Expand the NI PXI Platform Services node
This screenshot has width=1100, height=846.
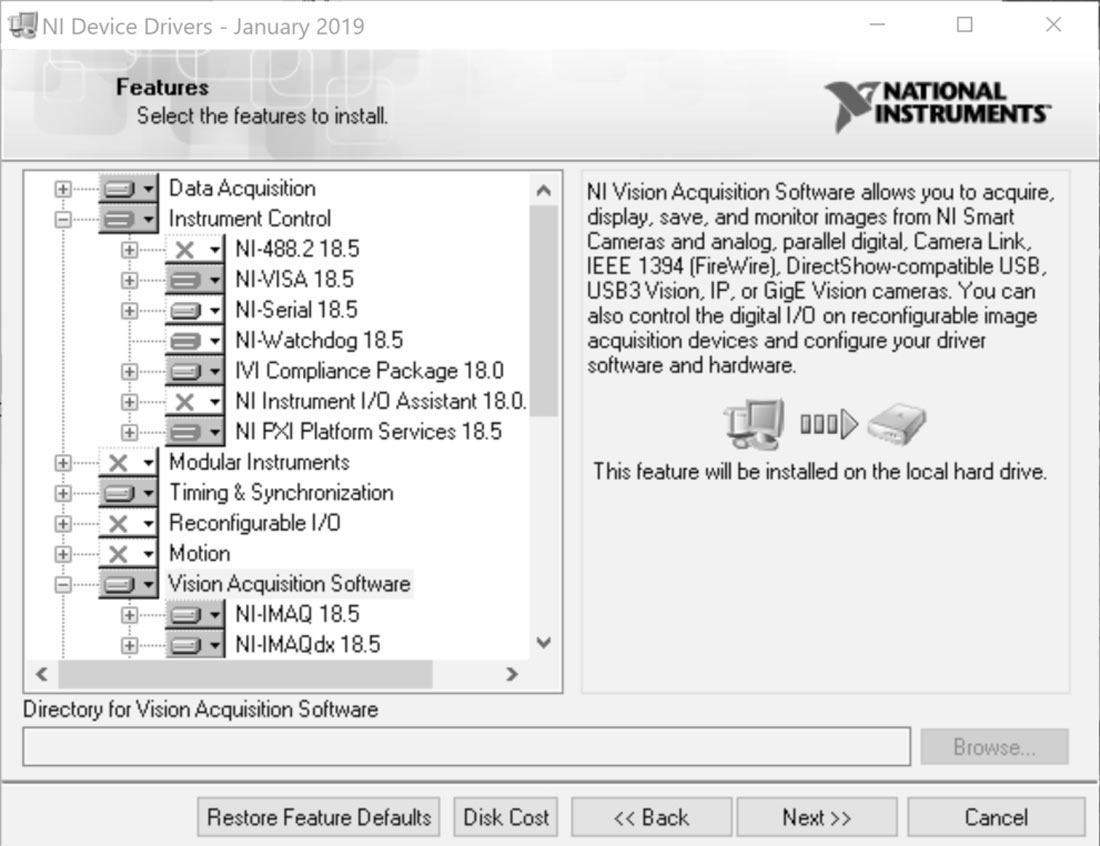pos(129,432)
